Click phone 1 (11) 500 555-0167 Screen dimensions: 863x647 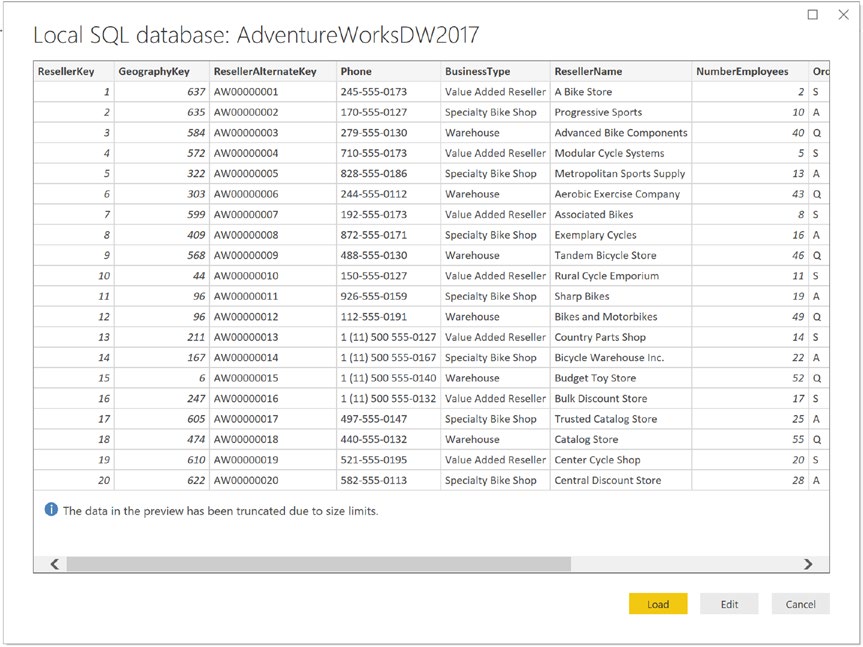coord(388,358)
